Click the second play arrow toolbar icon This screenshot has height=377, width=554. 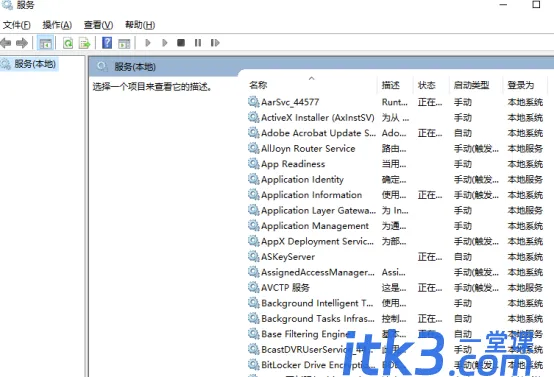pos(165,43)
